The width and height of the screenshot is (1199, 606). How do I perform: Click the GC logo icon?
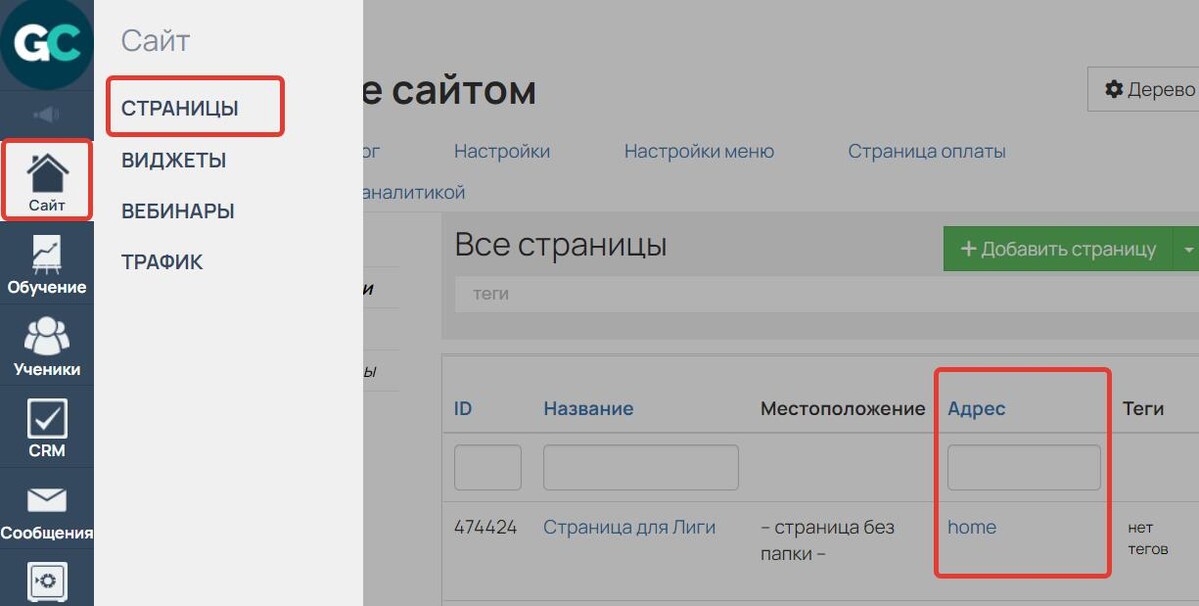pyautogui.click(x=47, y=44)
